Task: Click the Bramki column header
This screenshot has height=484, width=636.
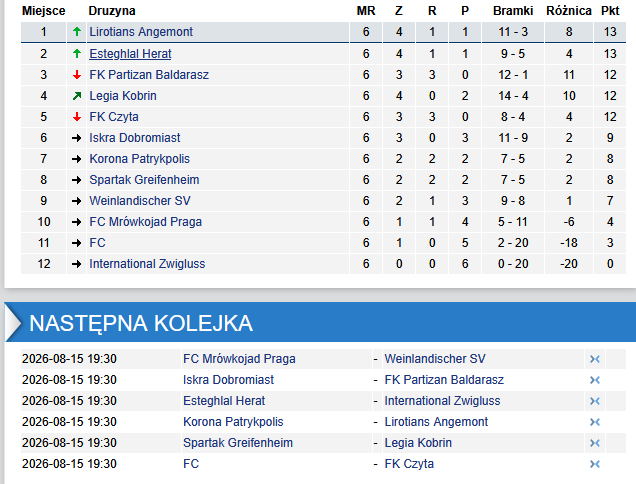Action: [x=513, y=11]
